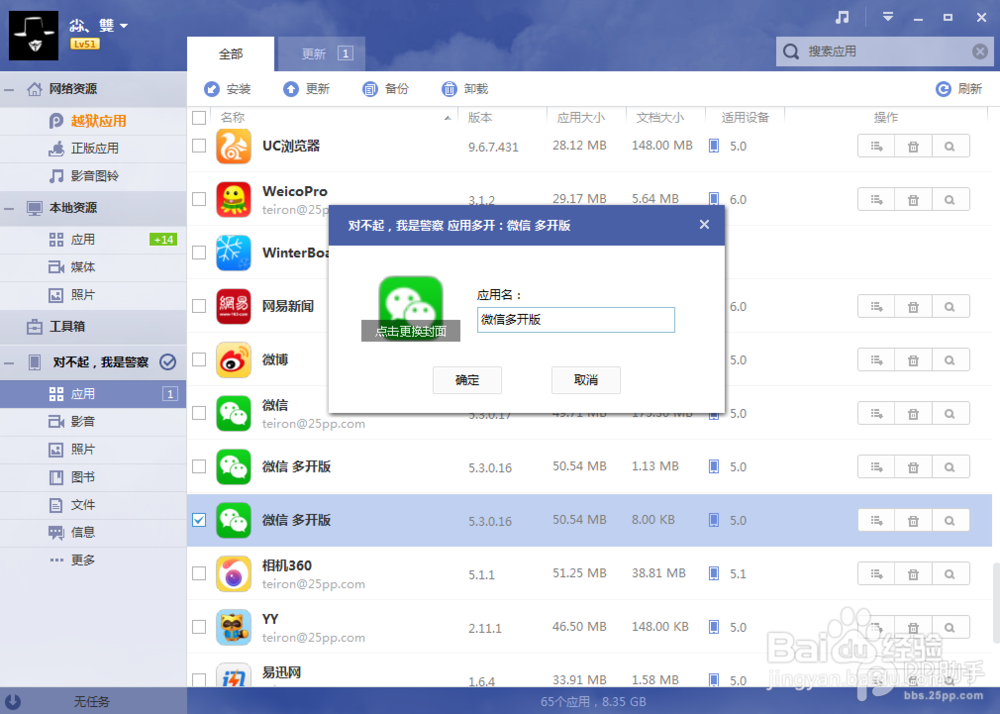1000x714 pixels.
Task: Click the 安装 install toolbar icon
Action: coord(212,89)
